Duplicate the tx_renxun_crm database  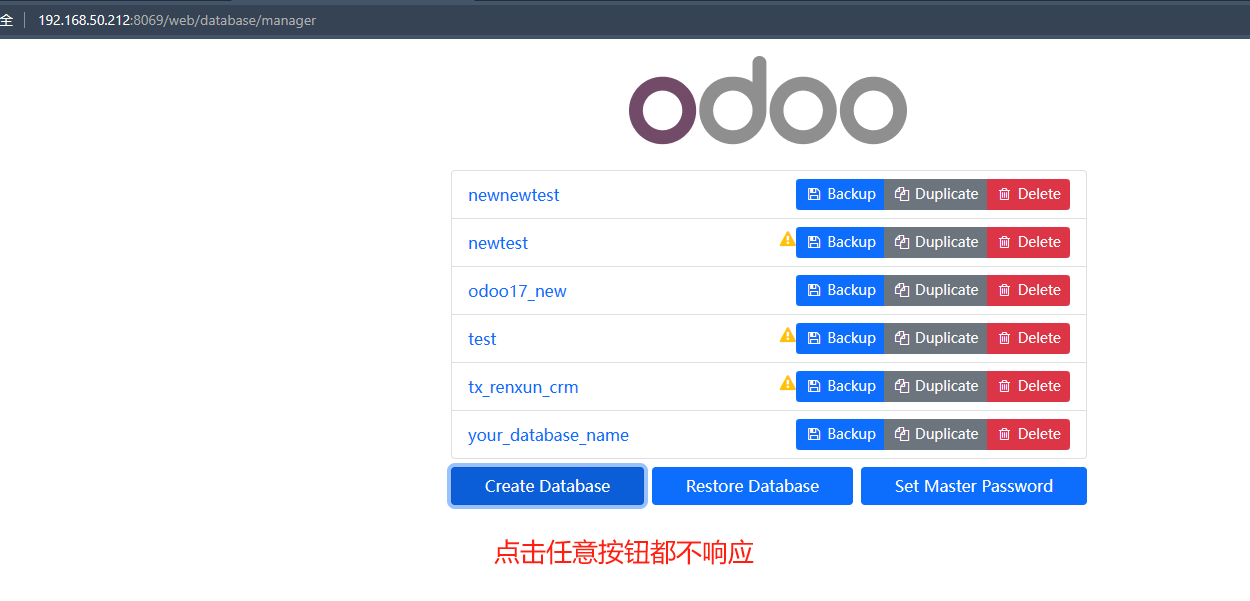click(936, 386)
